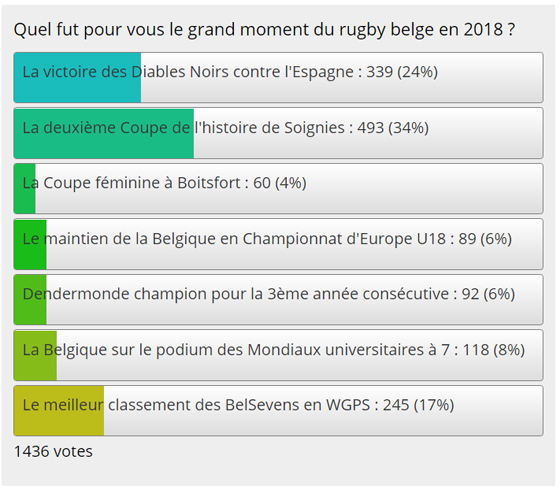
Task: Select the Mondiaux universitaires à 7 result bar
Action: (279, 355)
